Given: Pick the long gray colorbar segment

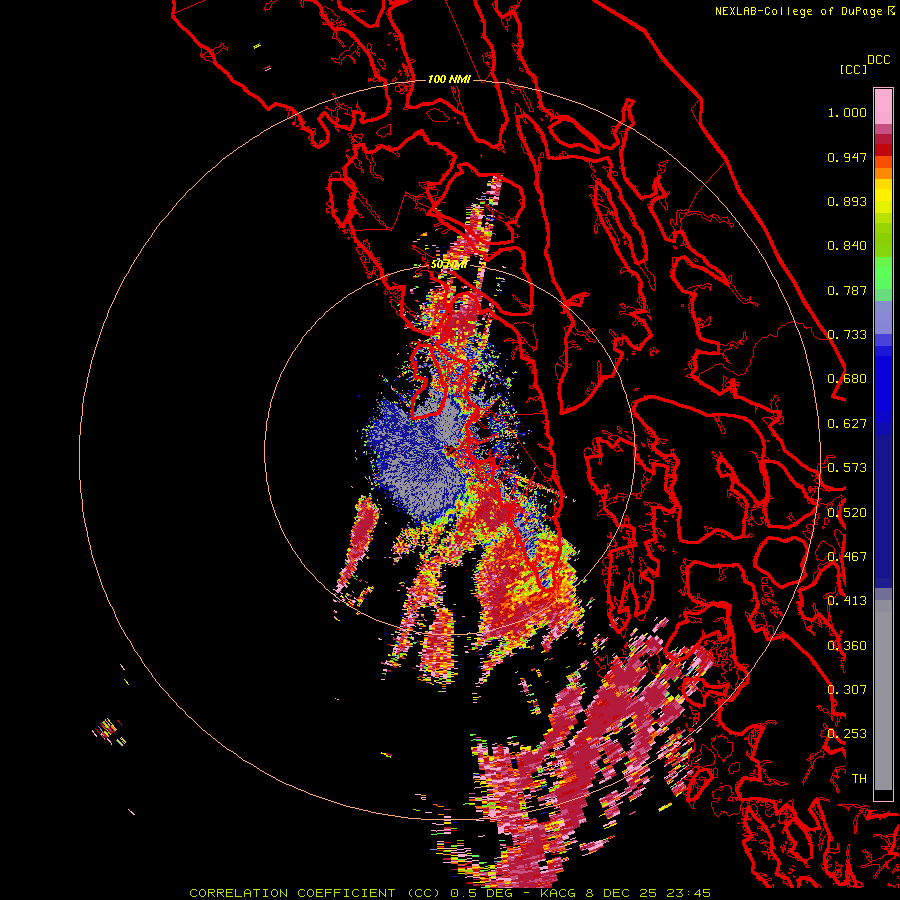Looking at the screenshot, I should (x=883, y=695).
